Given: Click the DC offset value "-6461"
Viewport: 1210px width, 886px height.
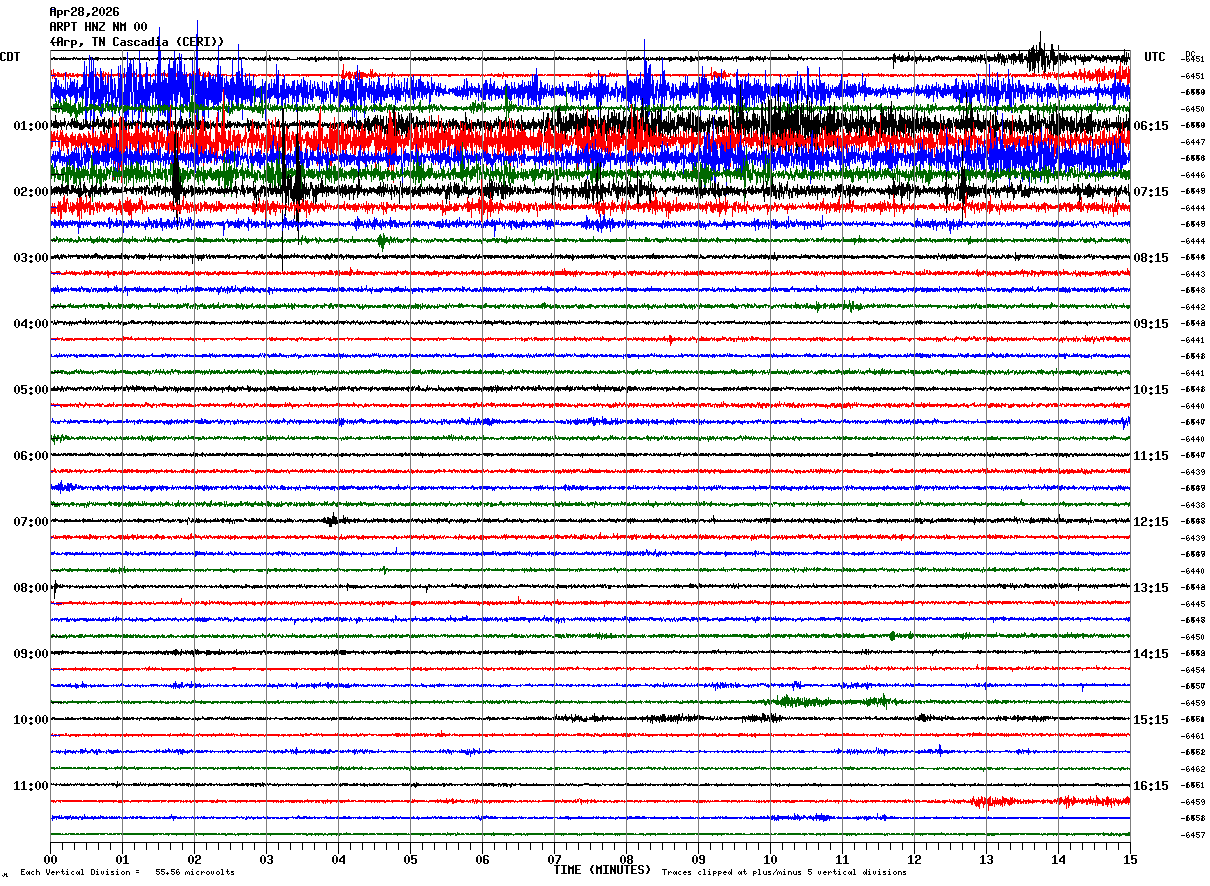Looking at the screenshot, I should click(1192, 736).
